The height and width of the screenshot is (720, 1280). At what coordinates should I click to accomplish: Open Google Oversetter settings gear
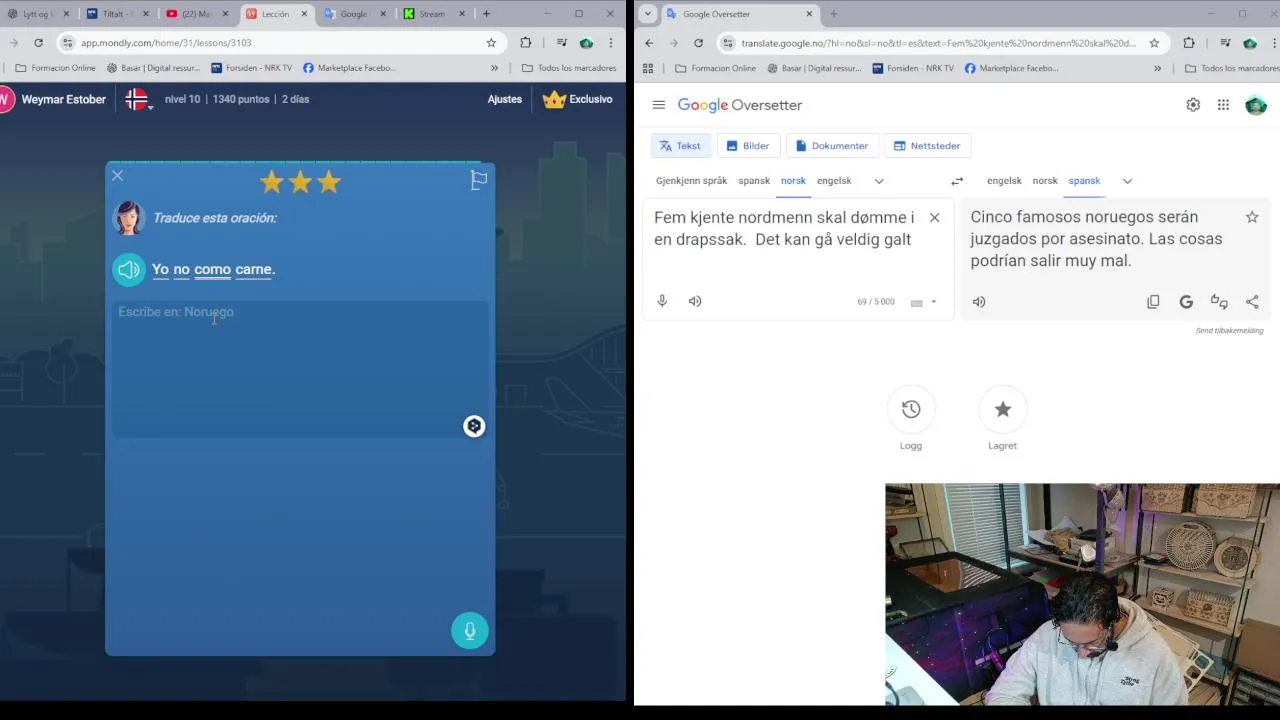coord(1193,105)
